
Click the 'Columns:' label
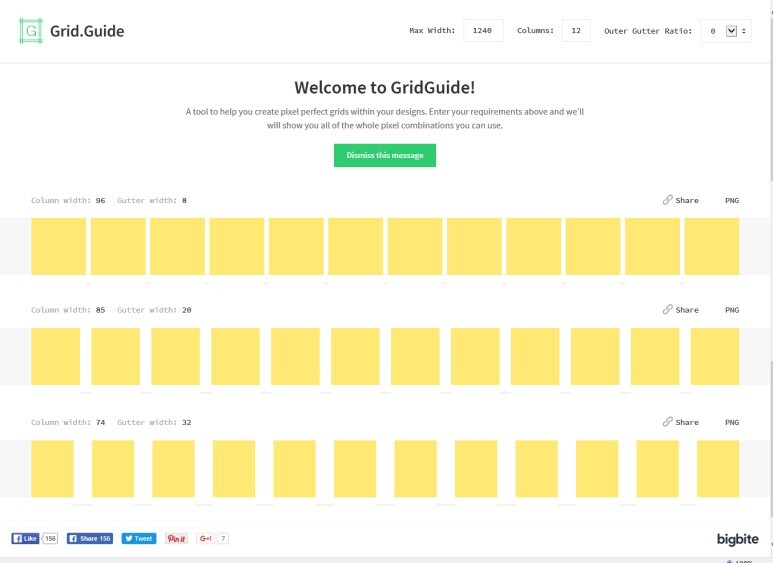tap(535, 31)
